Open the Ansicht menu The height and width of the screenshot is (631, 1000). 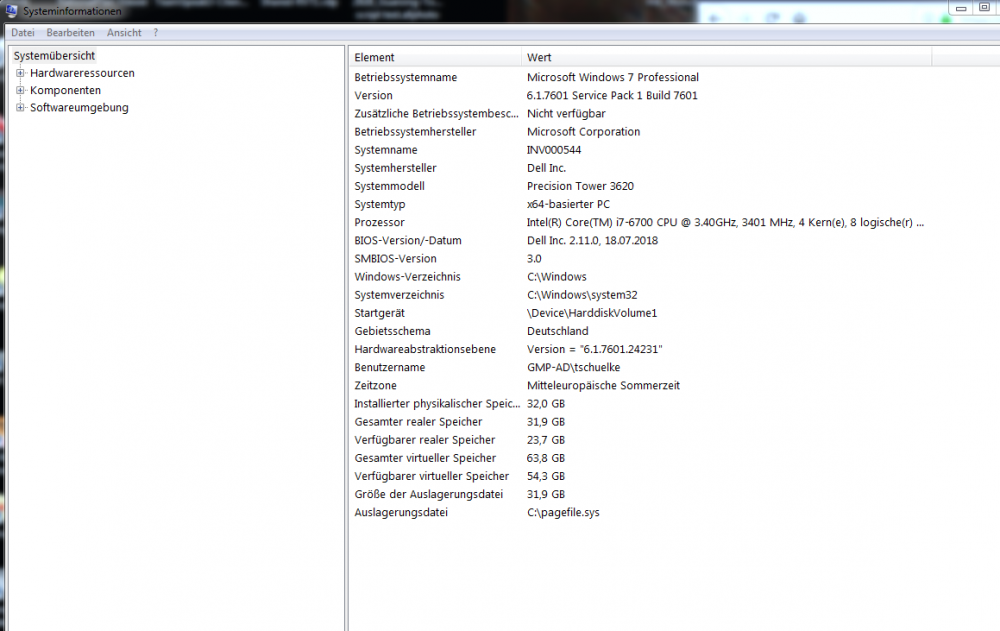point(123,32)
